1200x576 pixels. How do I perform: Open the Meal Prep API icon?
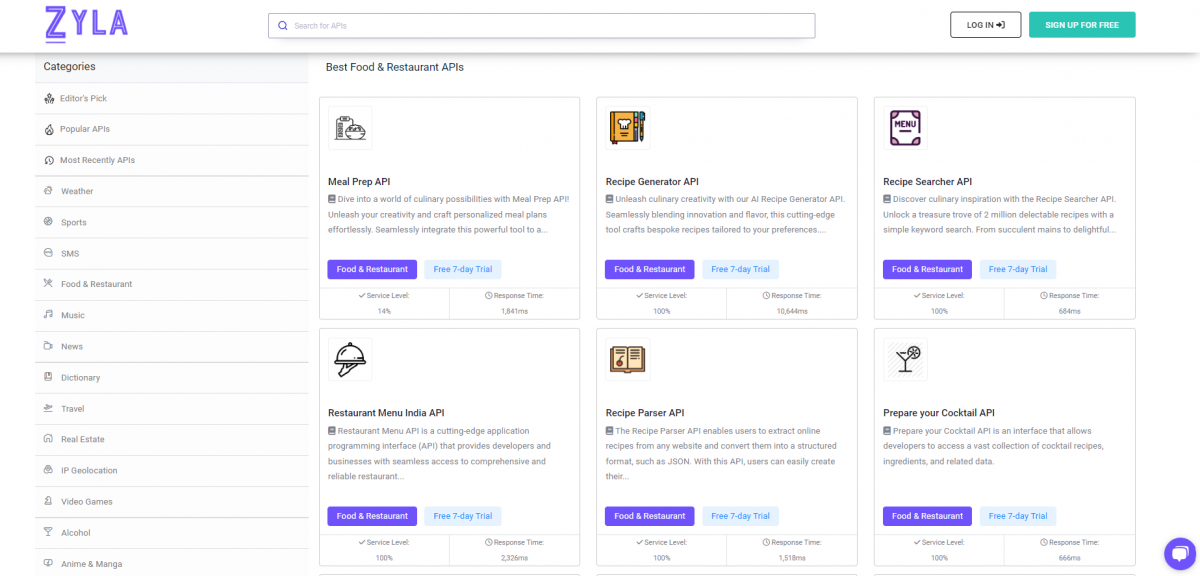350,128
